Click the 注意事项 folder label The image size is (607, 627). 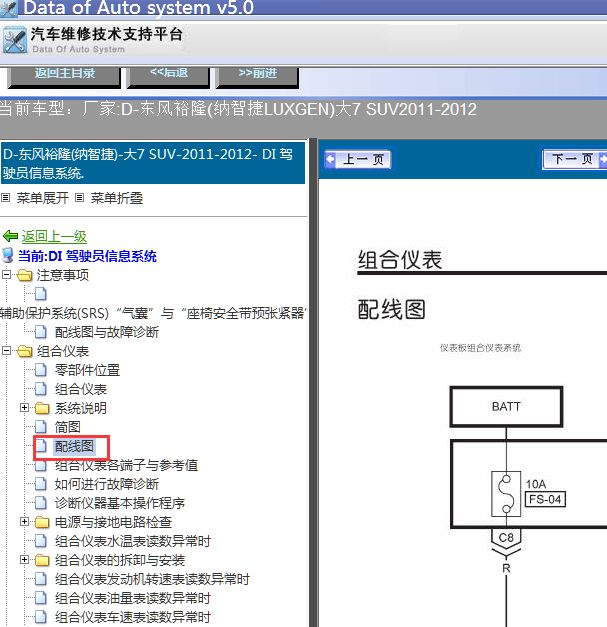[63, 275]
